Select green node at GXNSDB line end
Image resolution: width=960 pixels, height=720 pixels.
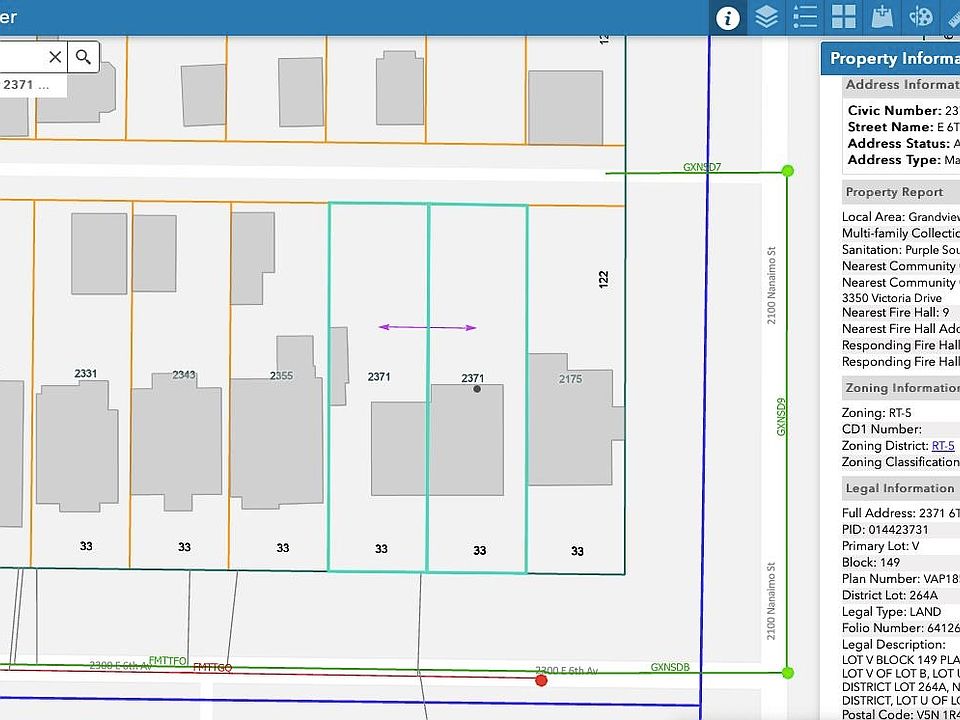[x=788, y=673]
